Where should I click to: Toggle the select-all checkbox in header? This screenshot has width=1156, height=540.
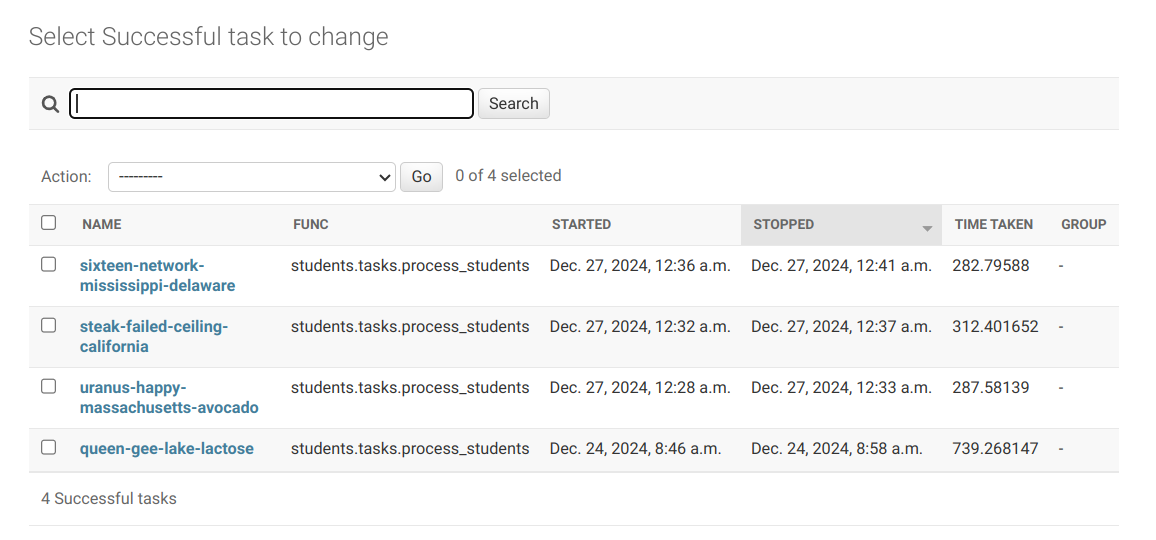(49, 223)
